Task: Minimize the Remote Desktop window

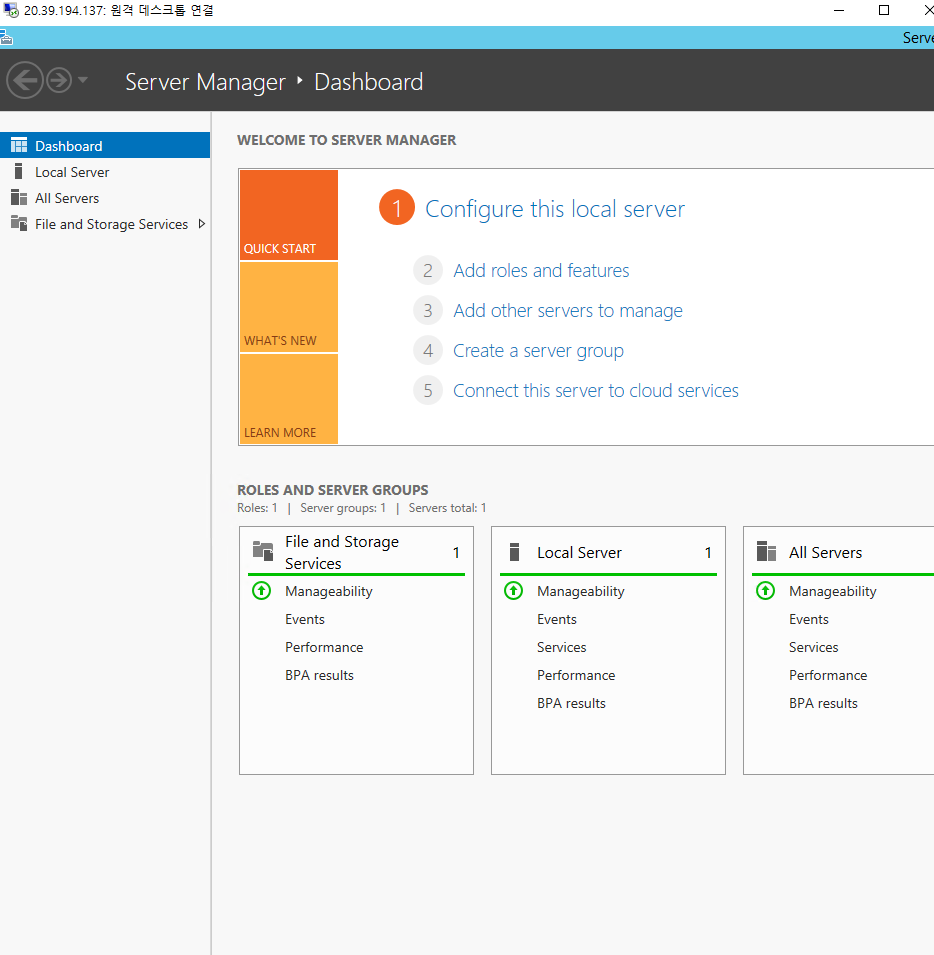Action: pos(839,10)
